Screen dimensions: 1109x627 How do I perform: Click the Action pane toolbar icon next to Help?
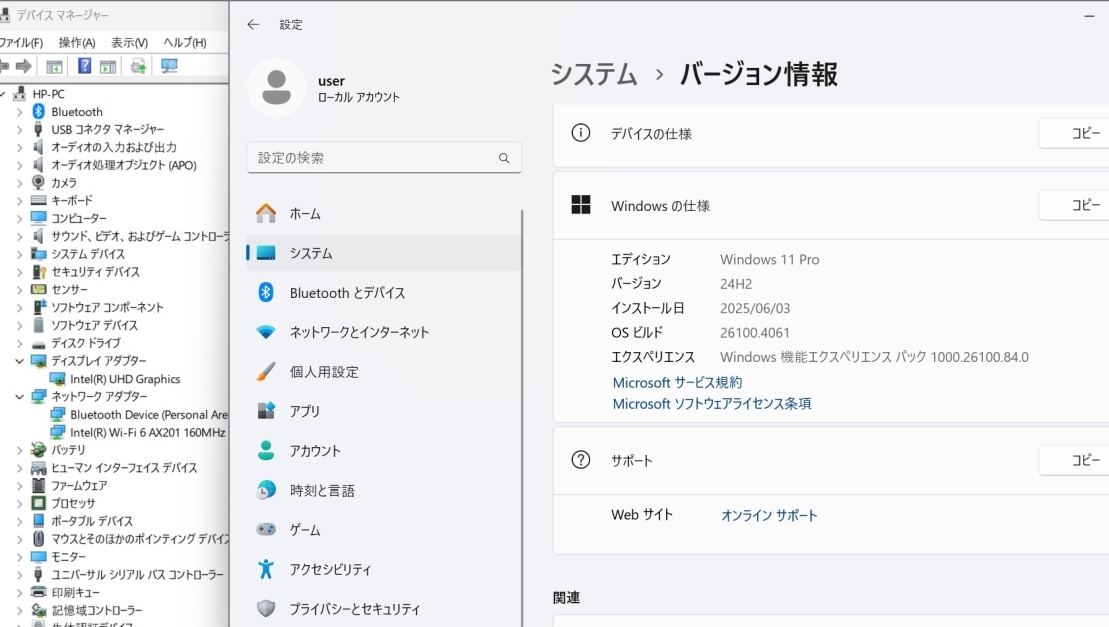click(x=108, y=66)
